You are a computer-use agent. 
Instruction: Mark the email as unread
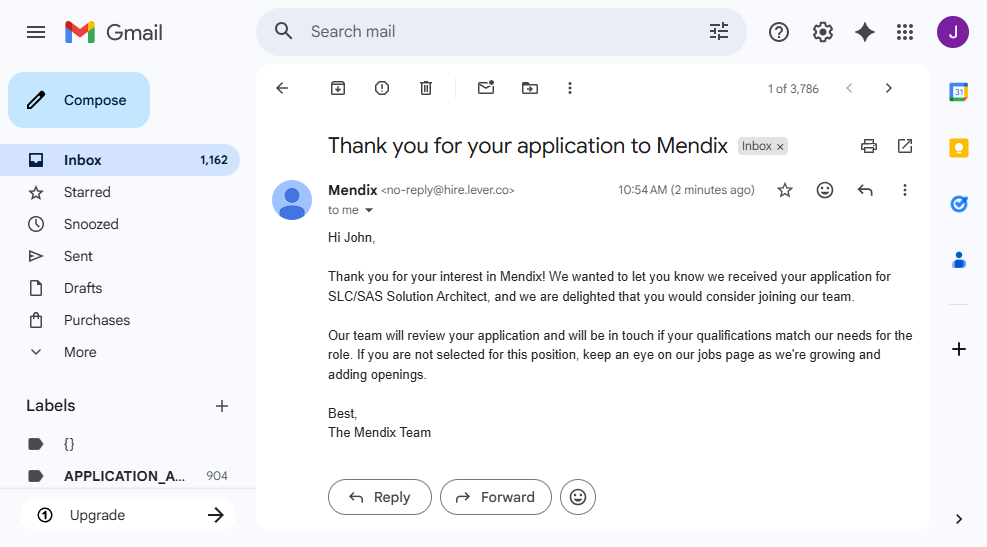pyautogui.click(x=486, y=88)
